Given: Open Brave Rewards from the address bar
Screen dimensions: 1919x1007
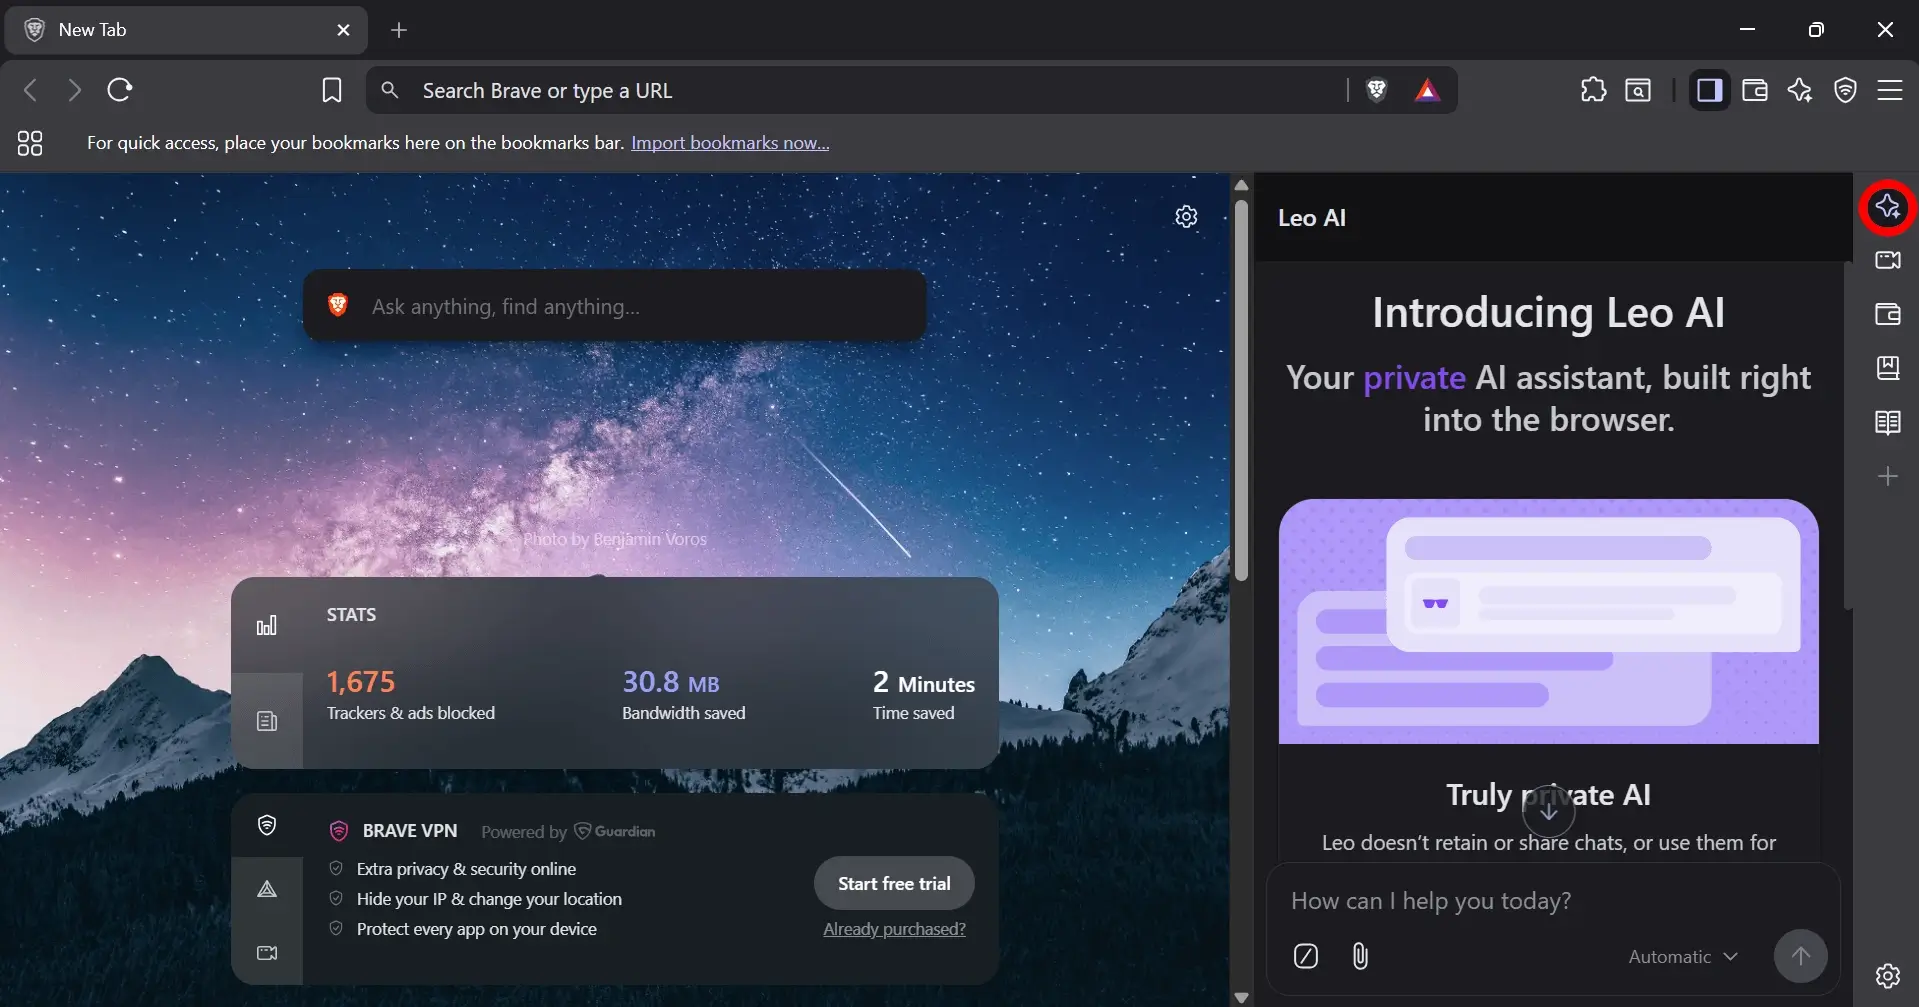Looking at the screenshot, I should pyautogui.click(x=1428, y=90).
